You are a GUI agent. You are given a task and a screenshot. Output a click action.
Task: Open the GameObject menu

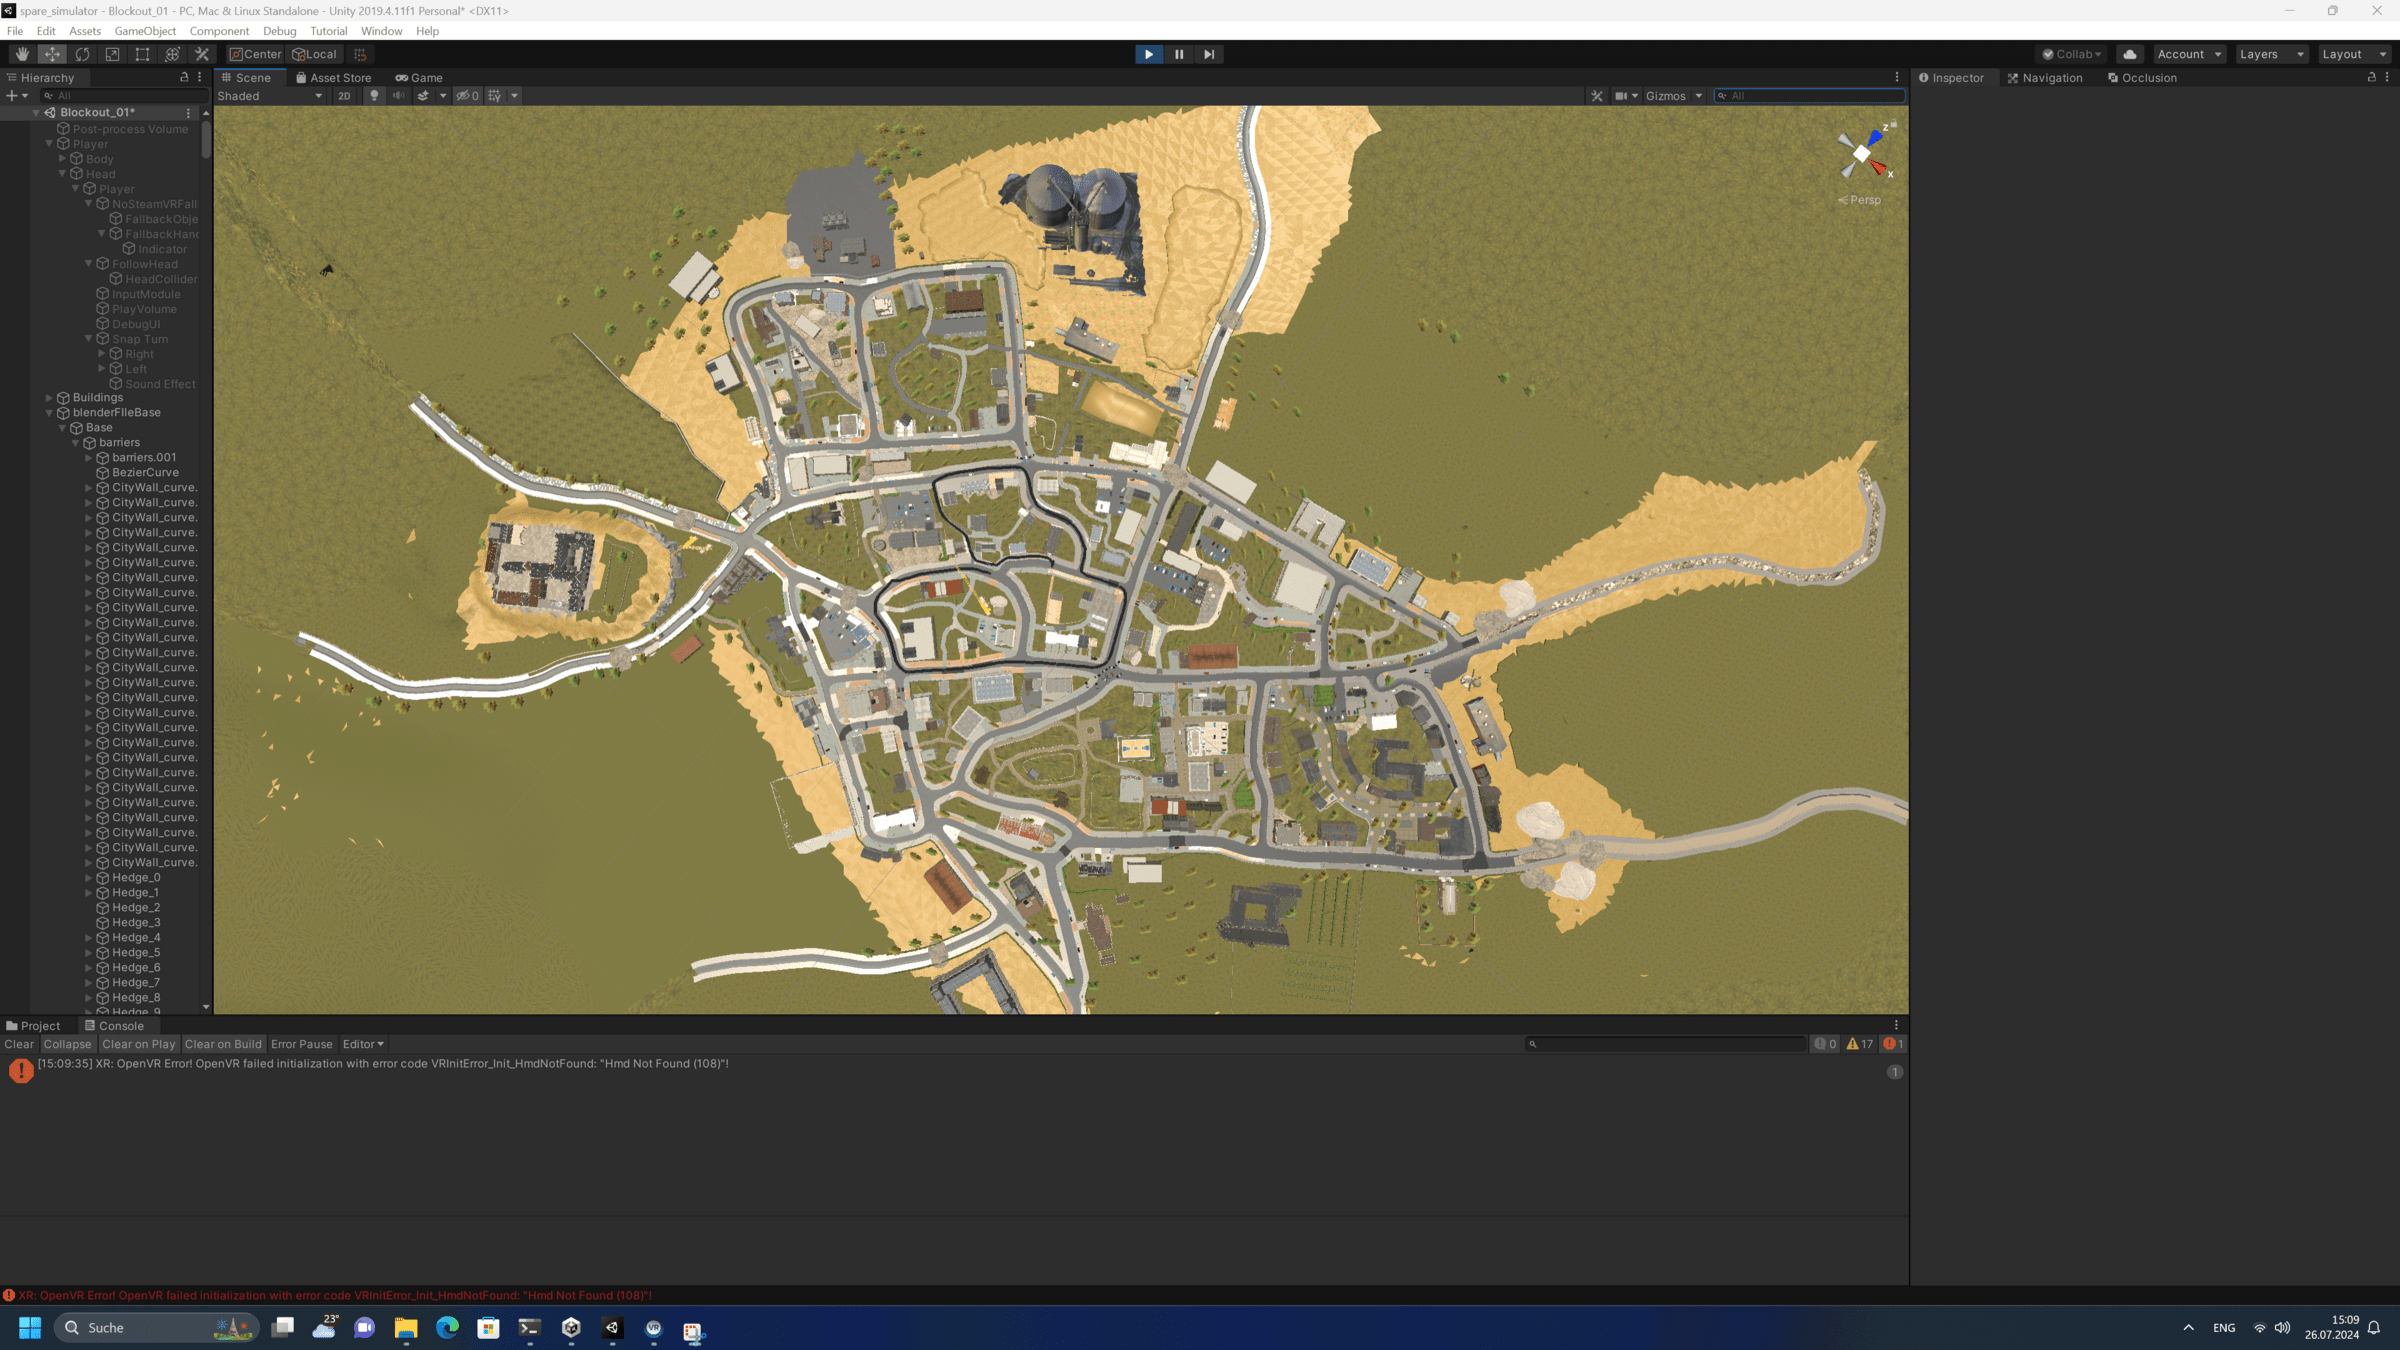coord(145,31)
